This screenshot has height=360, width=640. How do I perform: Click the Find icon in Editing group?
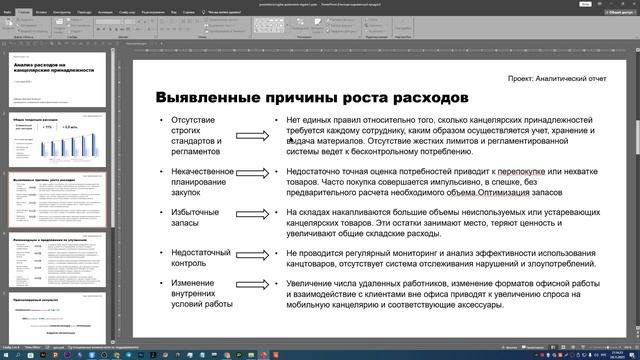point(367,20)
